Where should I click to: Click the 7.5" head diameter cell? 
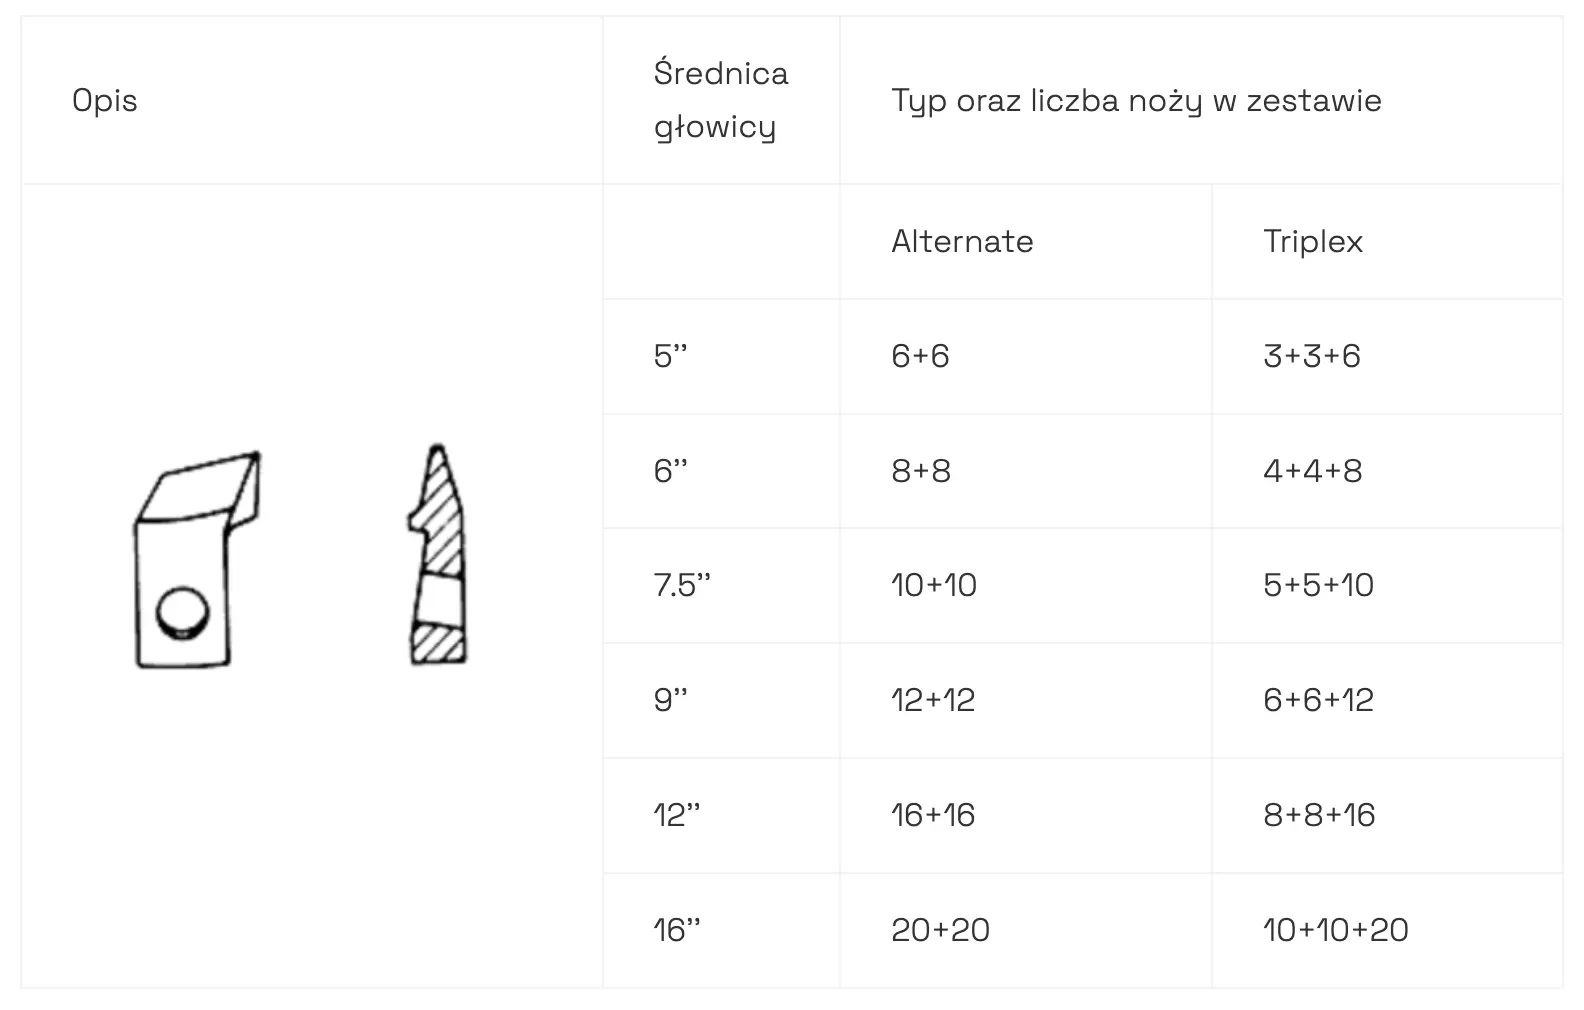tap(682, 585)
